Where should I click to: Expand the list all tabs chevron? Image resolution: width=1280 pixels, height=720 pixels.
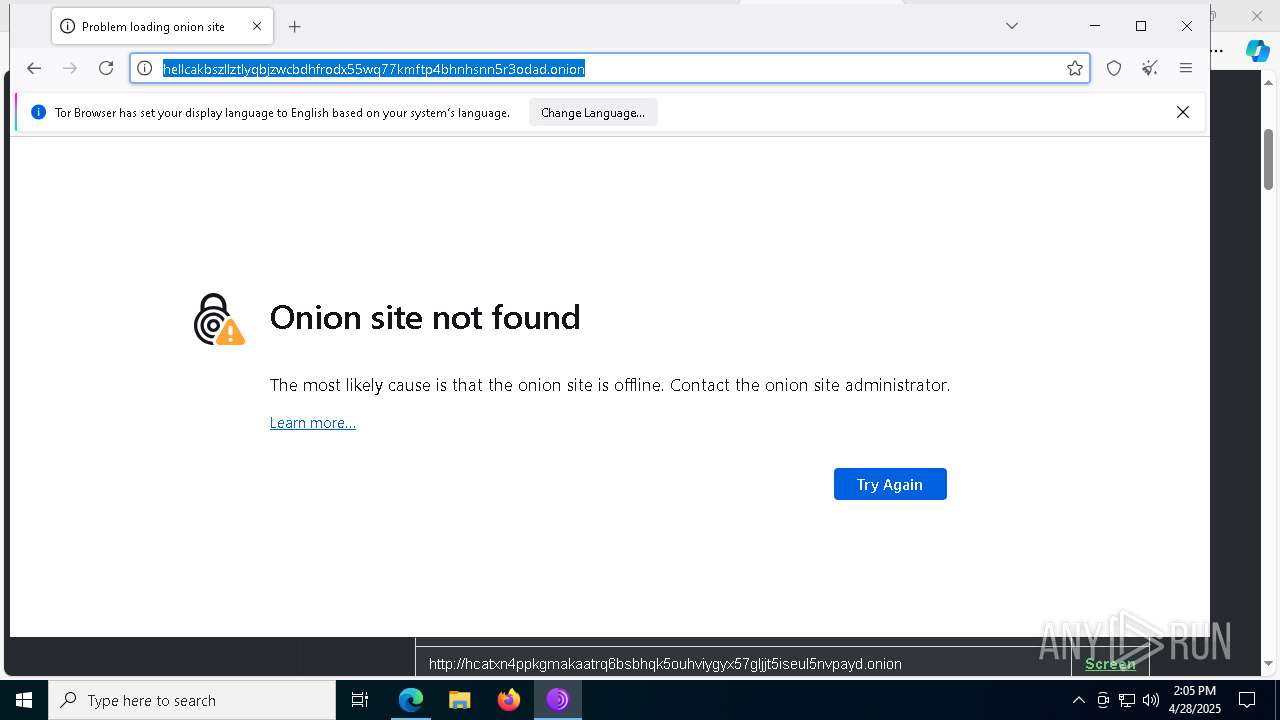click(1012, 26)
